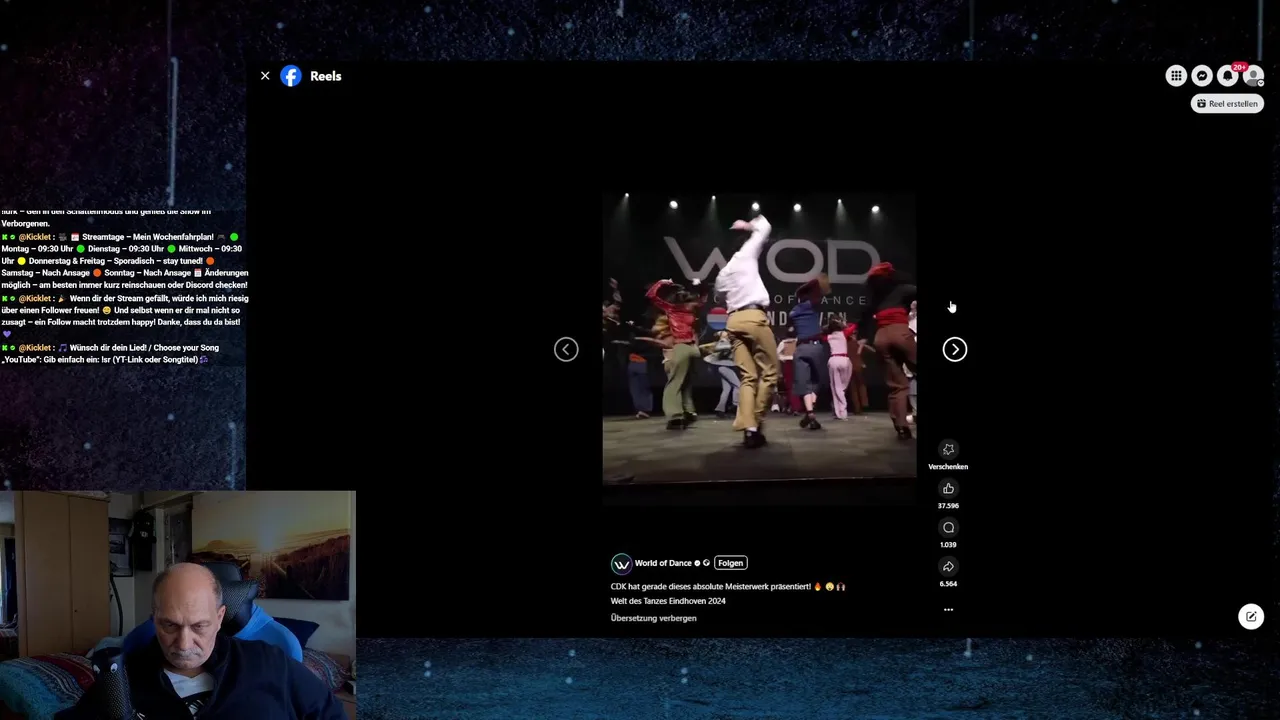1280x720 pixels.
Task: Click the like count 37.596
Action: coord(948,506)
